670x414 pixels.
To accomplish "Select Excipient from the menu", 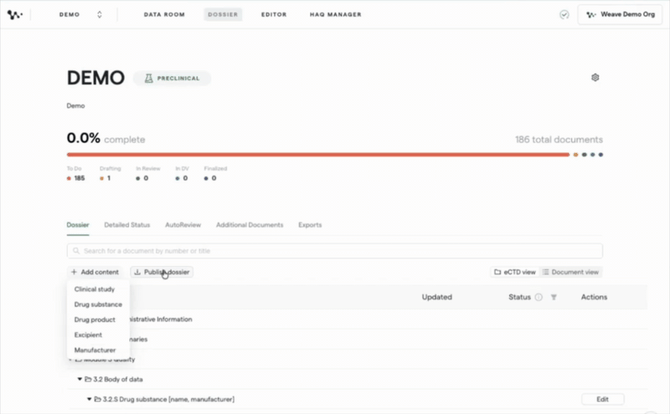I will coord(88,335).
